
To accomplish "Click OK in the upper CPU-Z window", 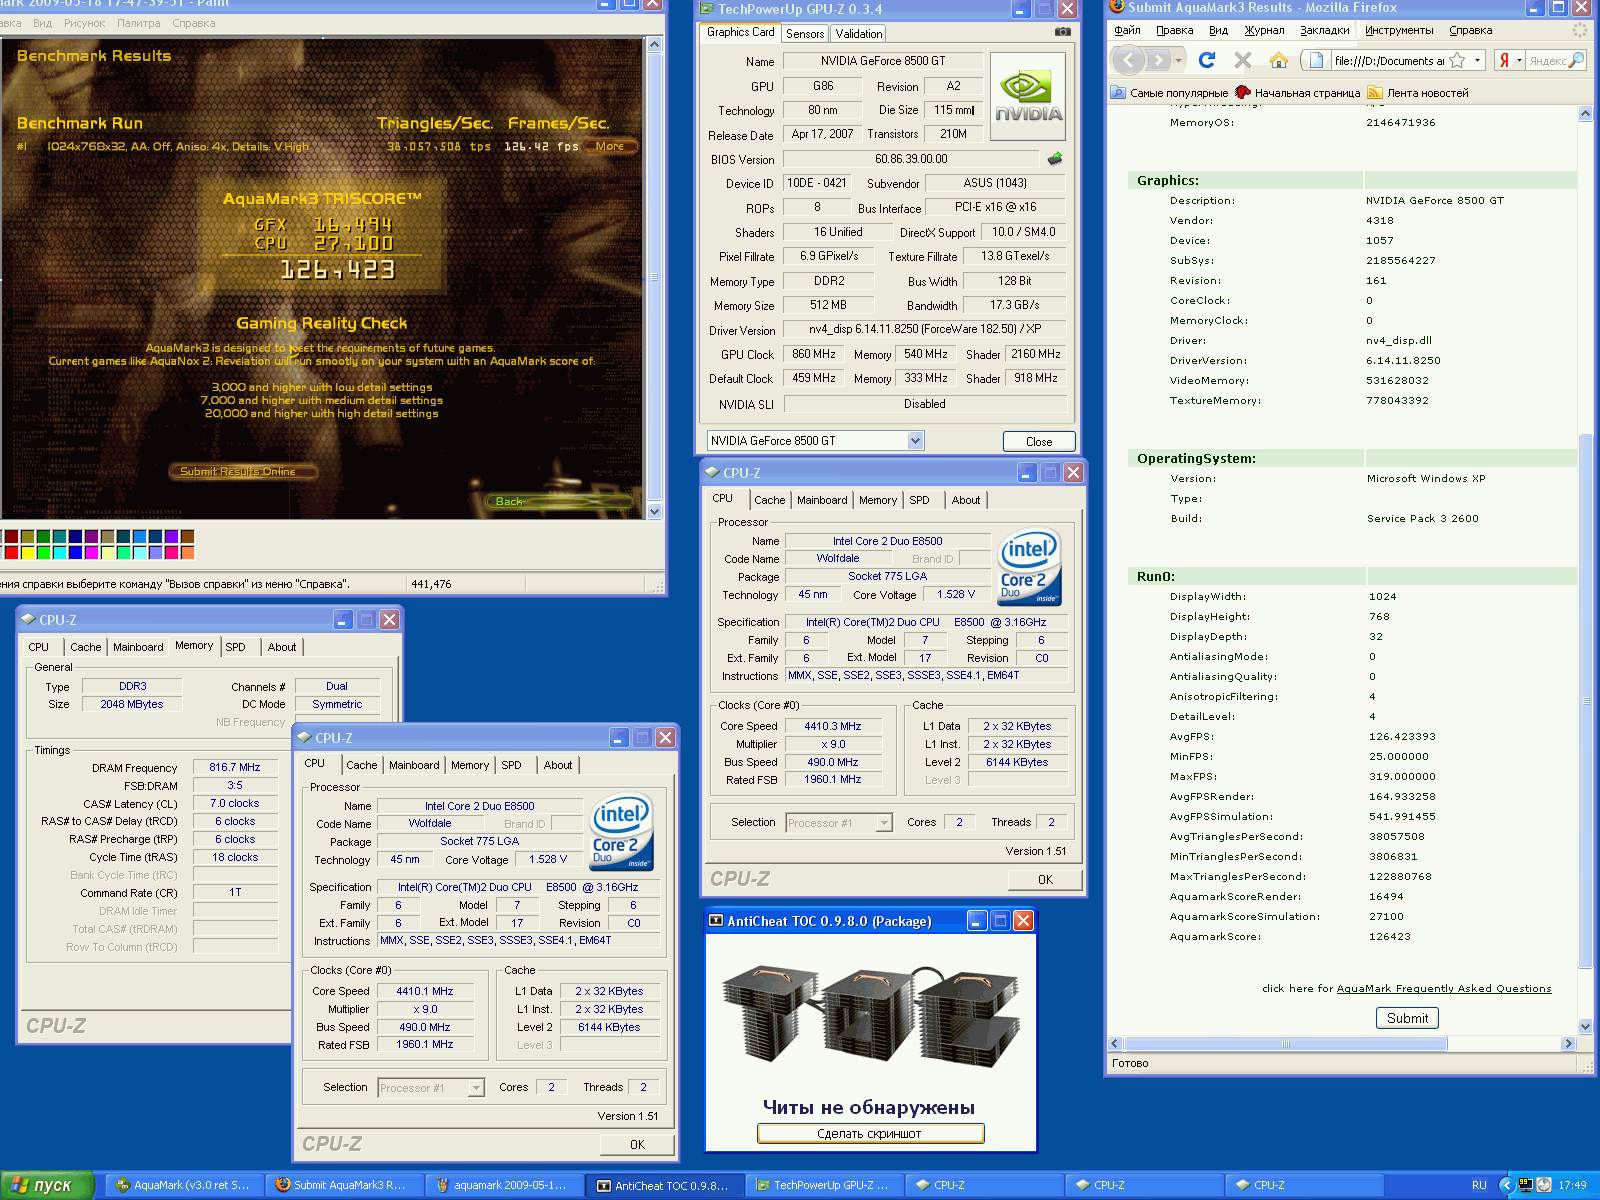I will pos(1045,880).
